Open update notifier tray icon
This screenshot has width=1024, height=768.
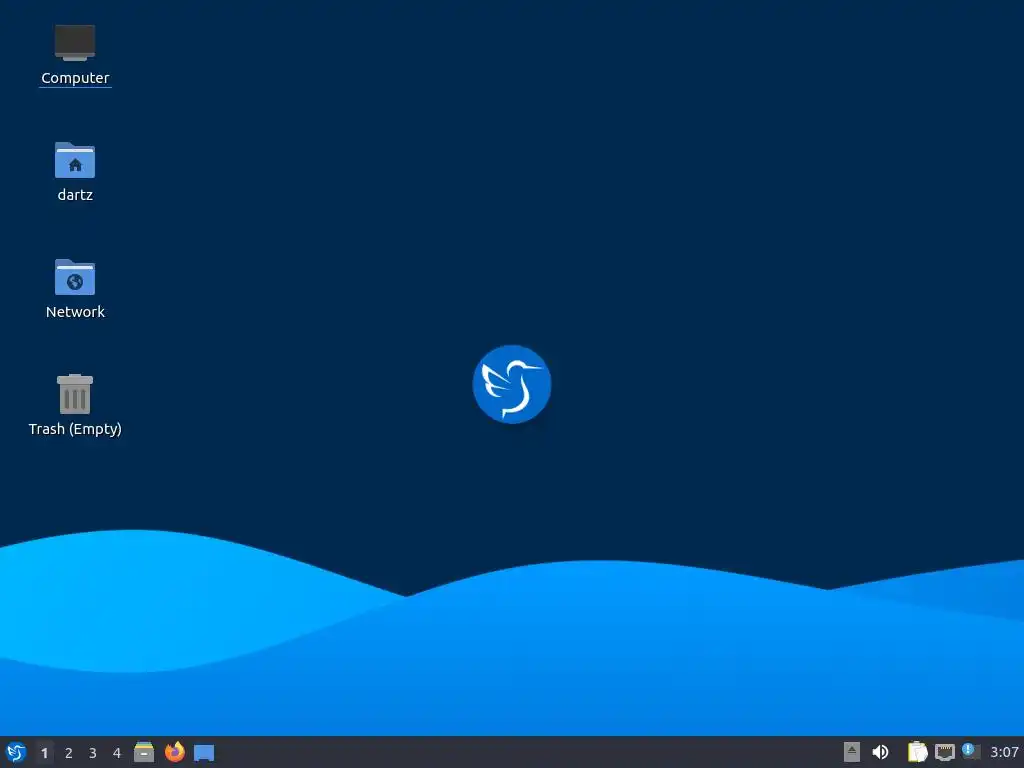971,751
